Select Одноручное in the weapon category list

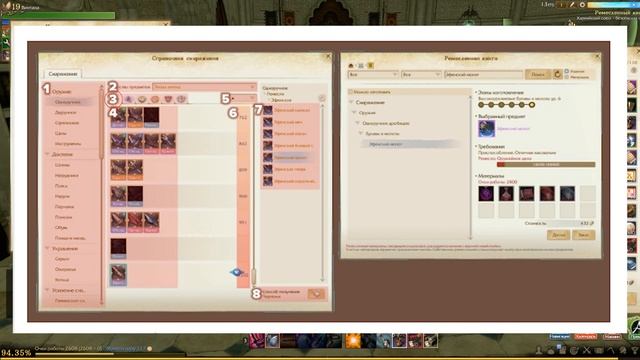pos(67,102)
